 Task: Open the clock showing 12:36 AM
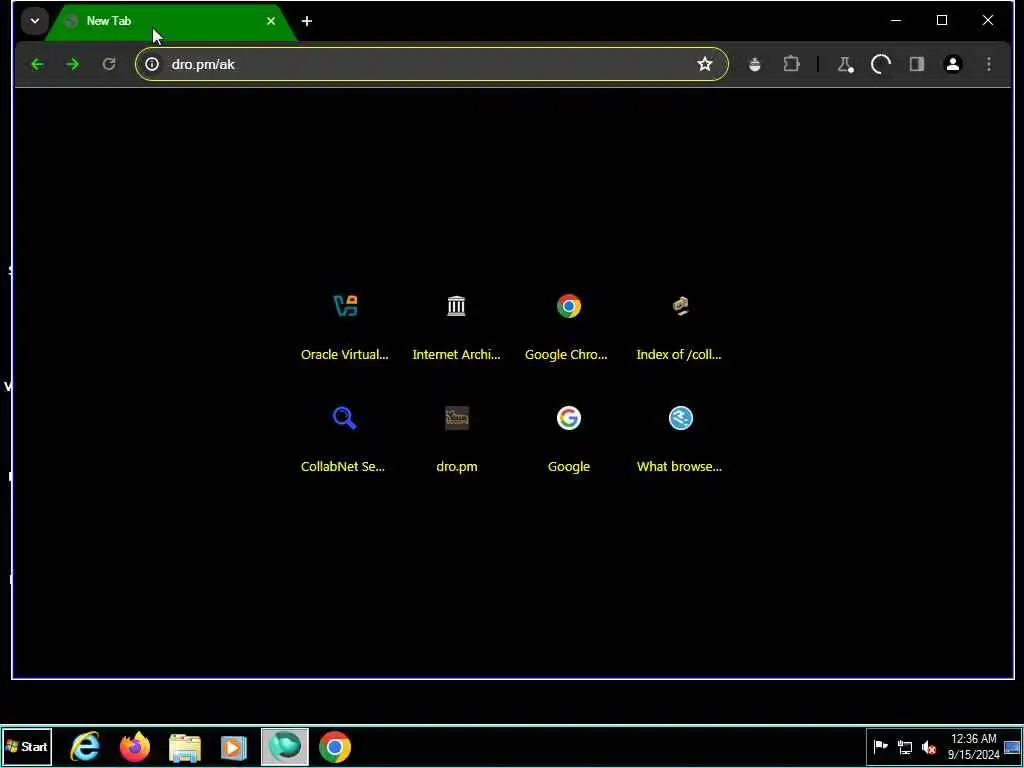point(974,747)
